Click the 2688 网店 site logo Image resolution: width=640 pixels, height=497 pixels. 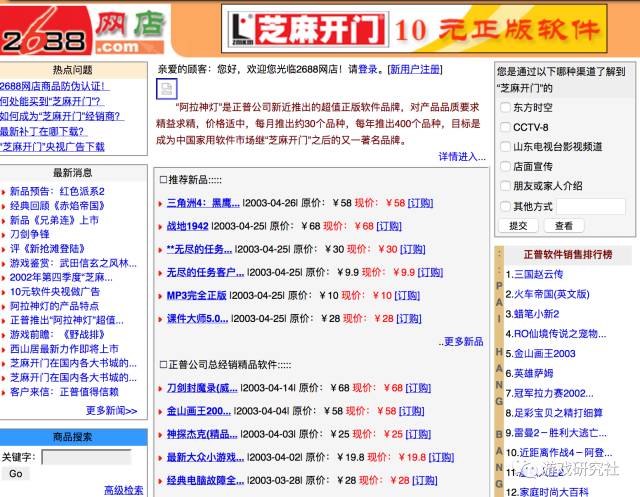click(x=83, y=31)
